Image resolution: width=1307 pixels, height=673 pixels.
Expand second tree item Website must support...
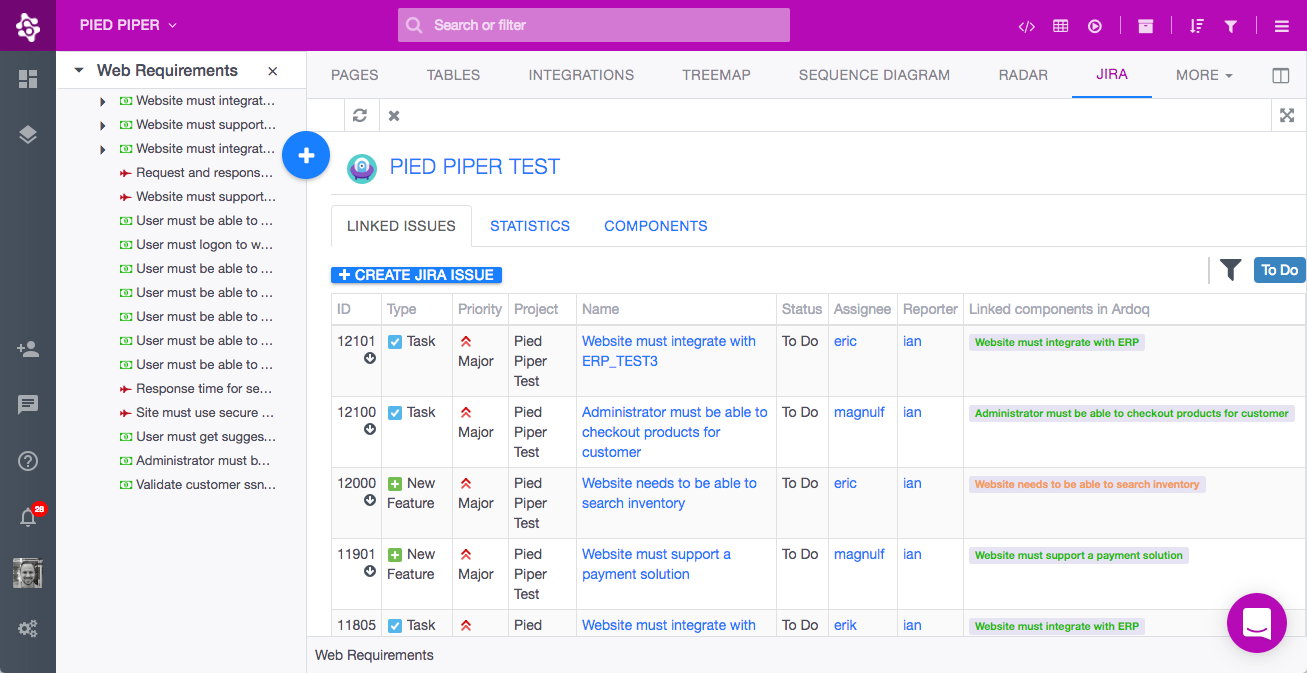(102, 125)
